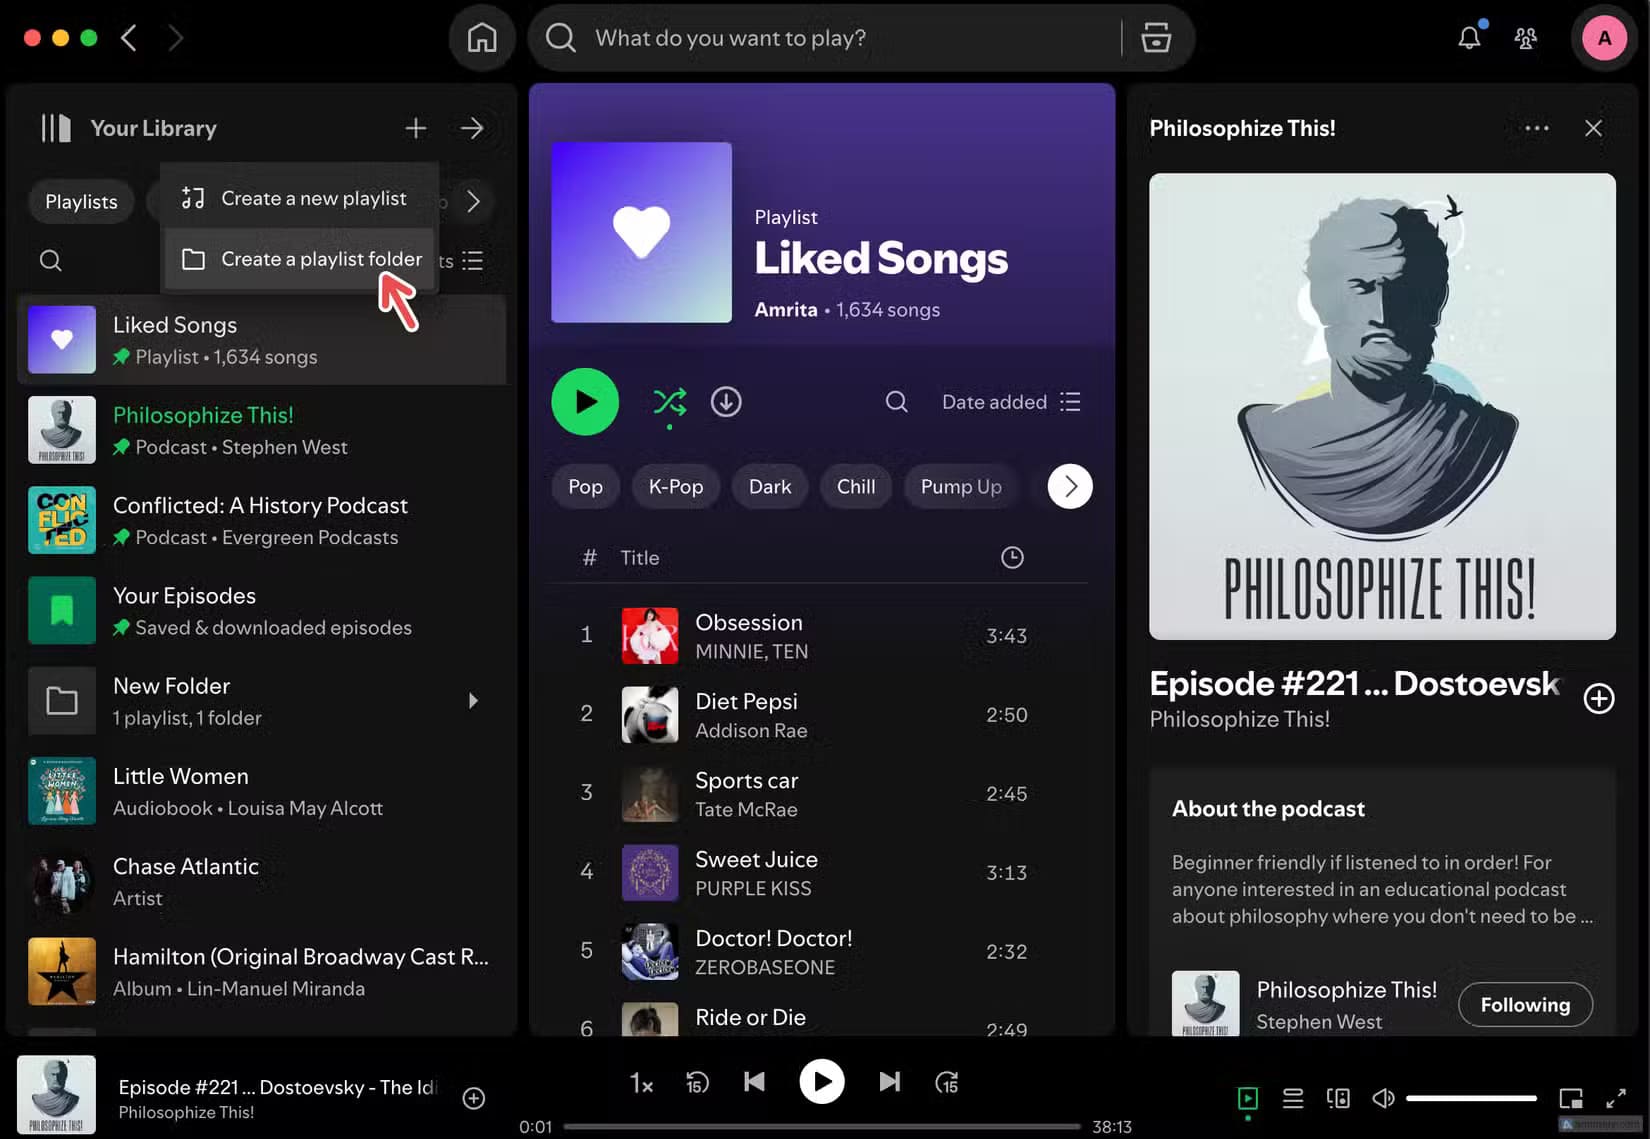Image resolution: width=1650 pixels, height=1139 pixels.
Task: Click the plus icon in Your Library
Action: coord(416,128)
